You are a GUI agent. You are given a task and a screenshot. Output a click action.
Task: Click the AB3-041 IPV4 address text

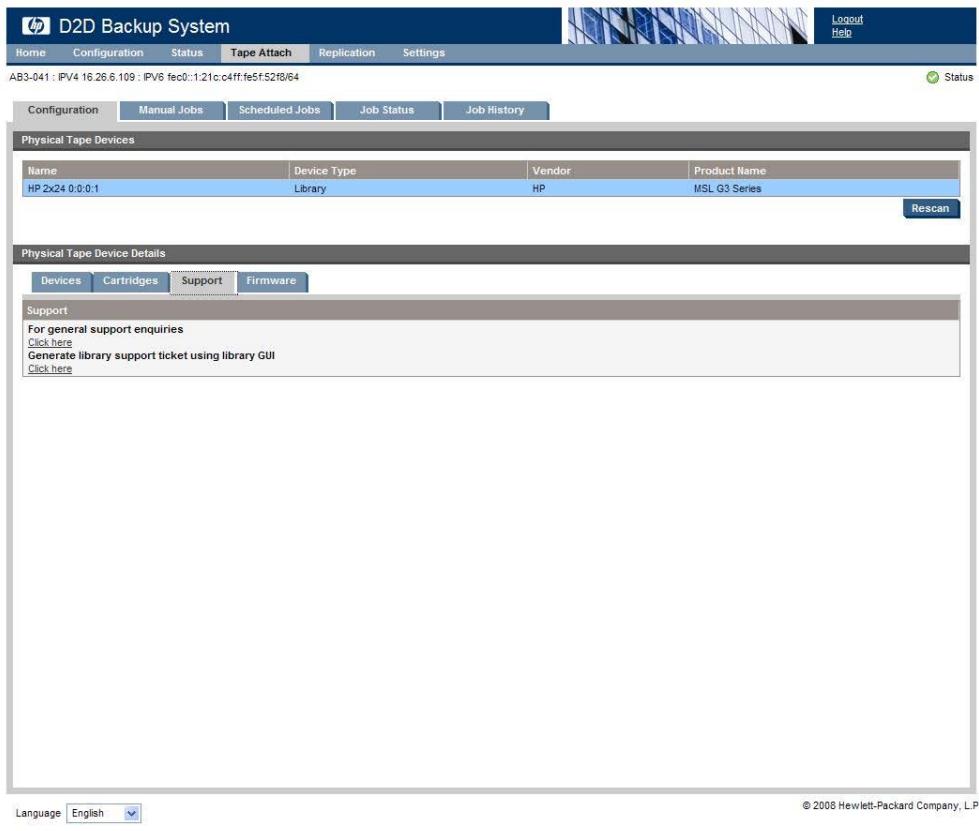pyautogui.click(x=154, y=77)
